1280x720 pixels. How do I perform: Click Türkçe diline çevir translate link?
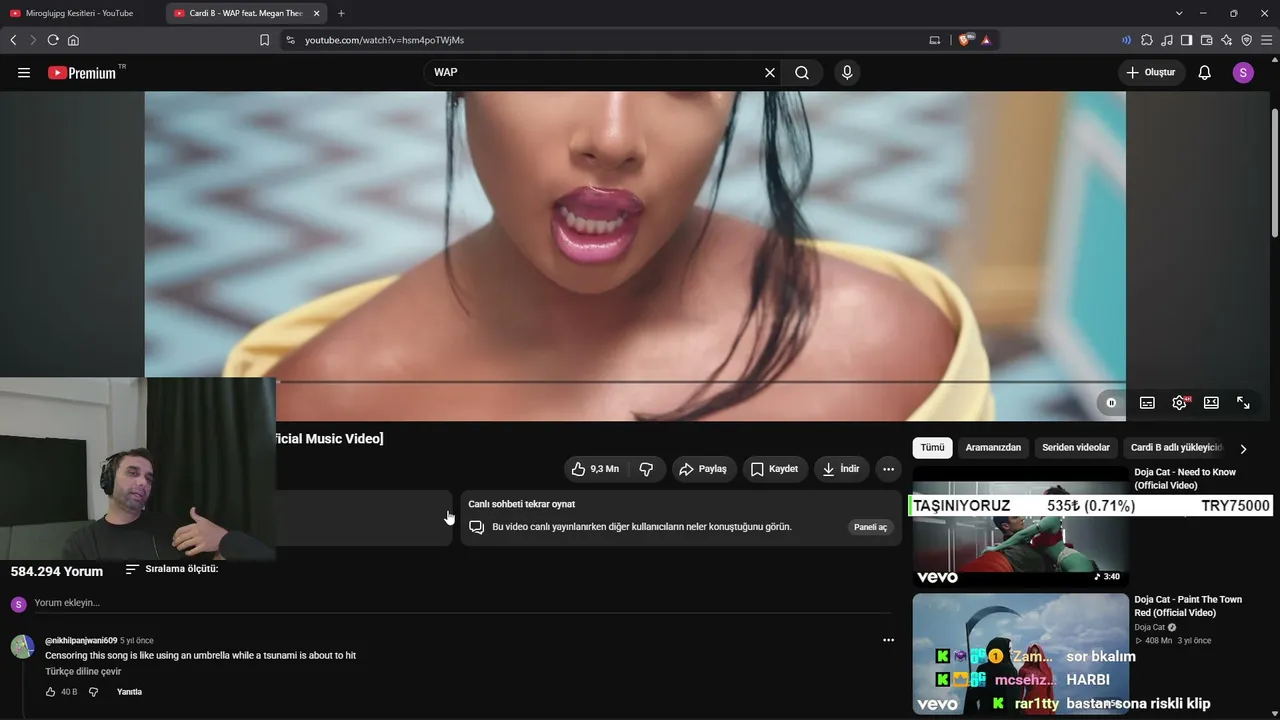click(x=83, y=671)
